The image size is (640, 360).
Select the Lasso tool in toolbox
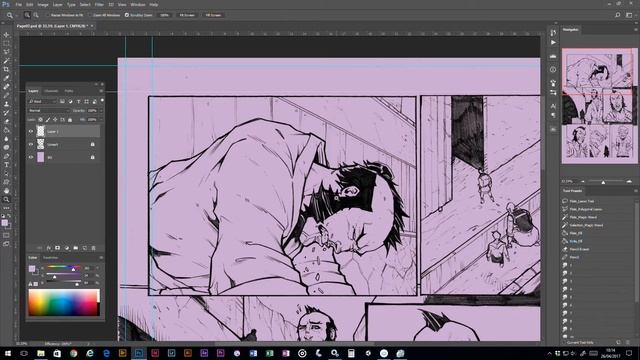pos(6,52)
